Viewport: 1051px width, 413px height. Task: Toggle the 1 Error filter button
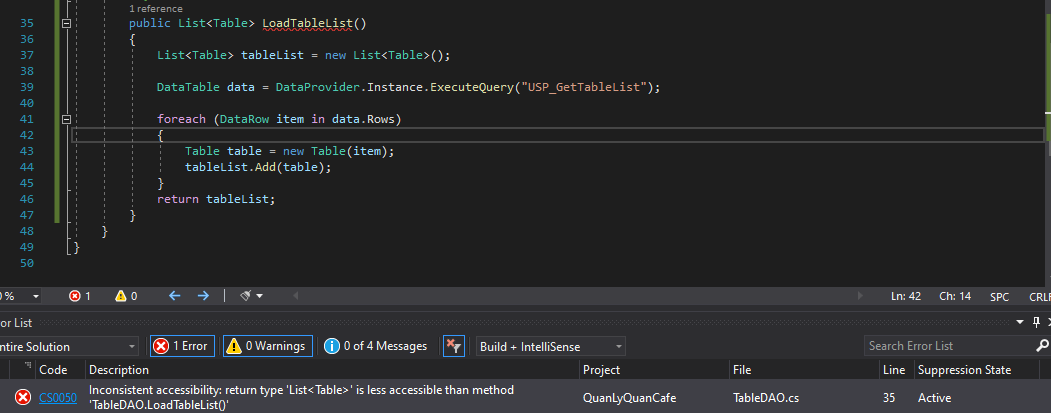click(181, 346)
